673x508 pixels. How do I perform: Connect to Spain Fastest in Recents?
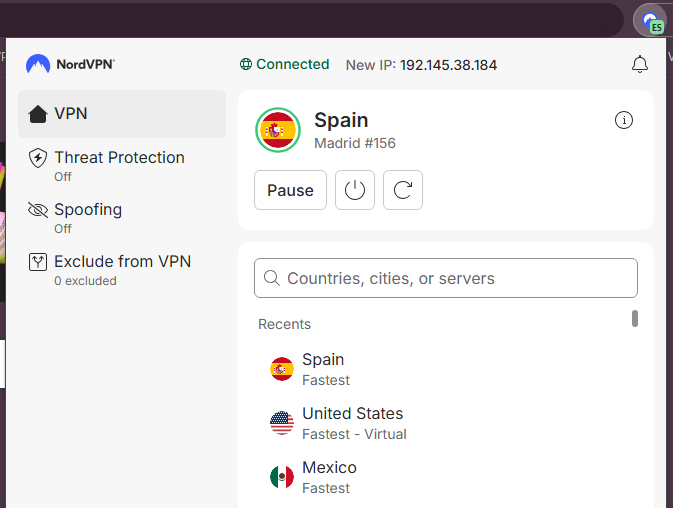pyautogui.click(x=444, y=369)
